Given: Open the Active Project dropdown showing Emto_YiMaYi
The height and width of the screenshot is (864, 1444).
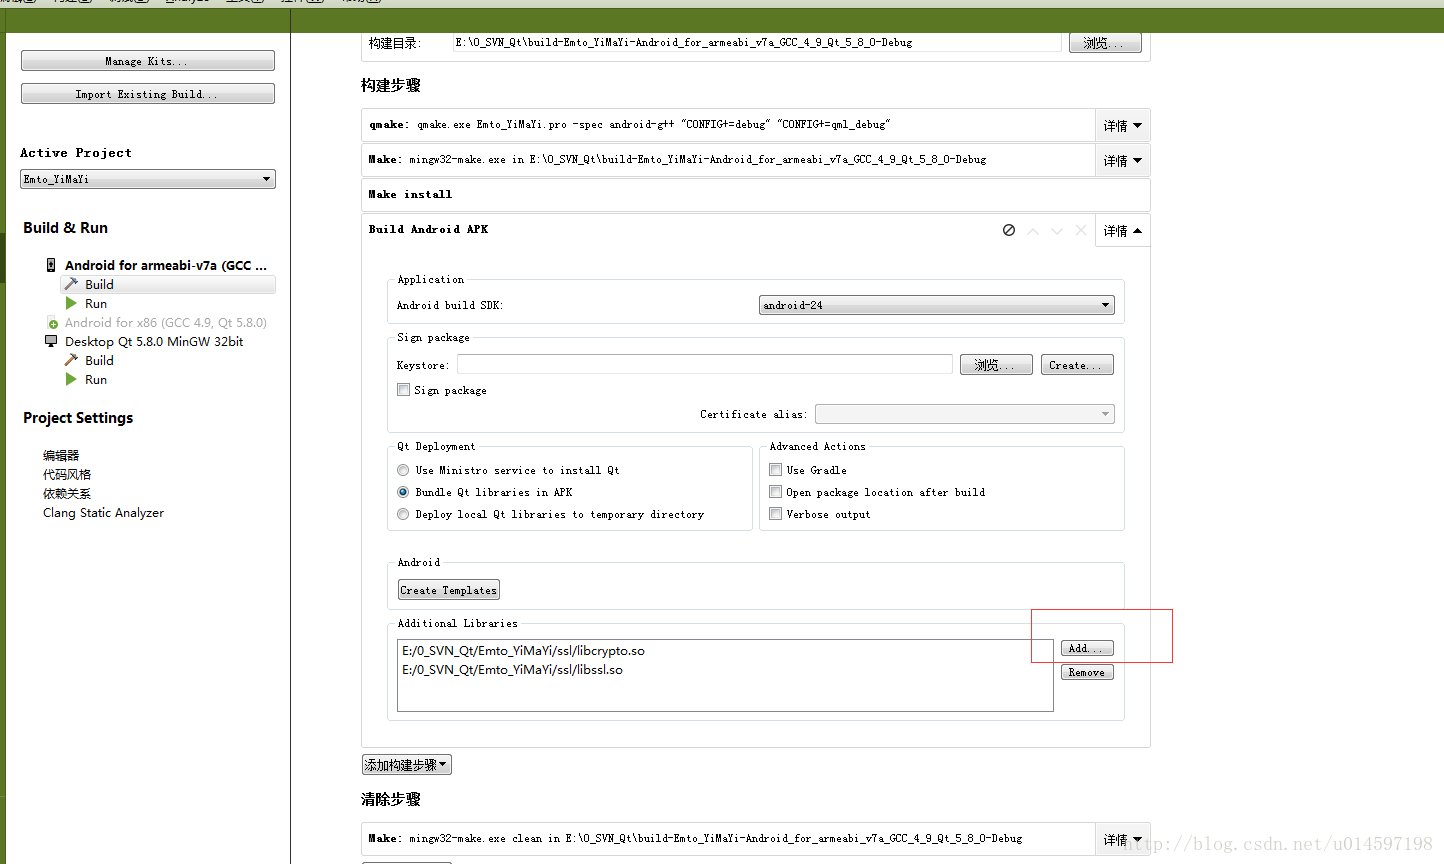Looking at the screenshot, I should click(x=147, y=178).
